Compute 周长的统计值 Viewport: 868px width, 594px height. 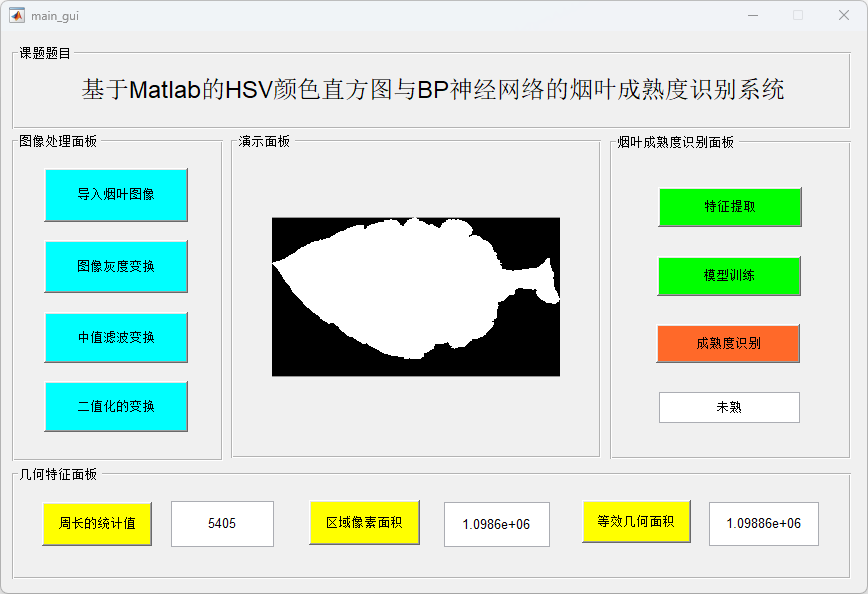pyautogui.click(x=97, y=524)
